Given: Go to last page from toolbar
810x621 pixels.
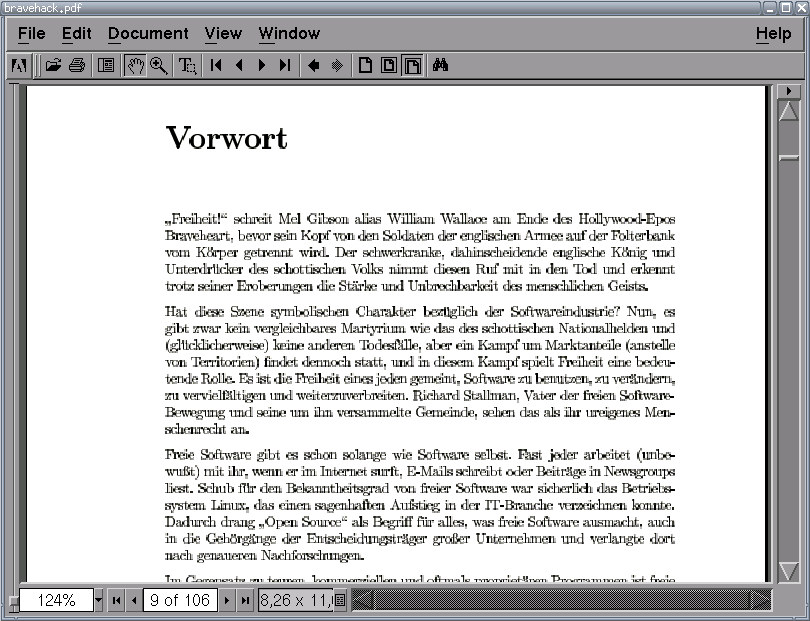Looking at the screenshot, I should tap(285, 66).
